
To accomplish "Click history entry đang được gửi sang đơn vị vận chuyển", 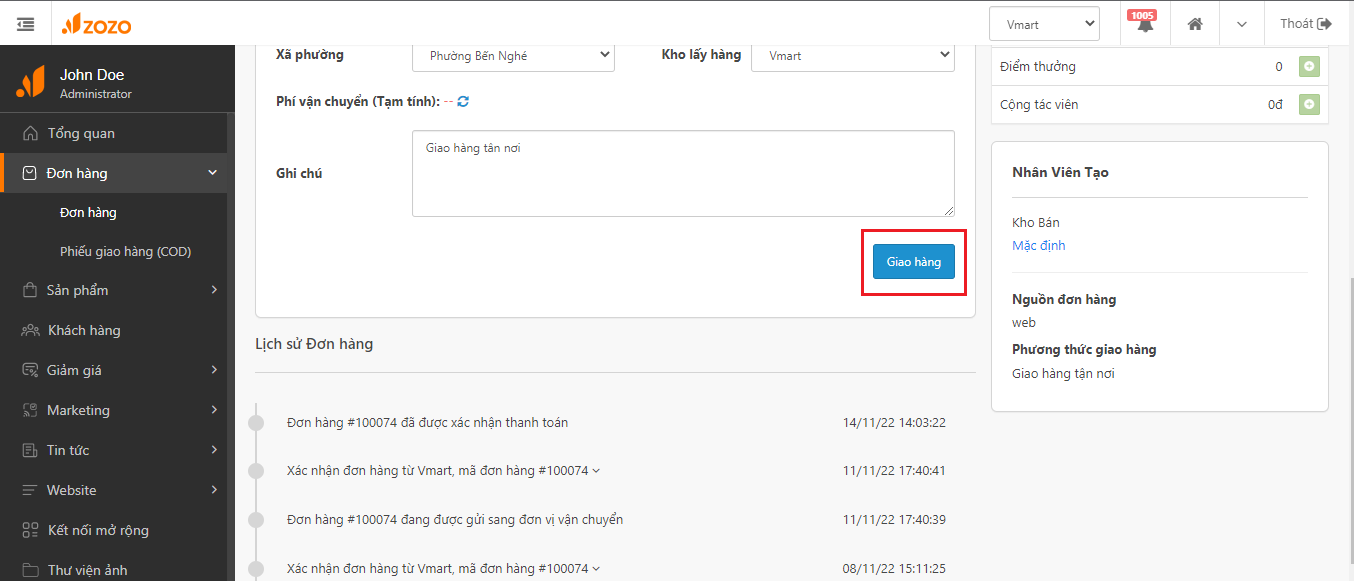I will (455, 519).
